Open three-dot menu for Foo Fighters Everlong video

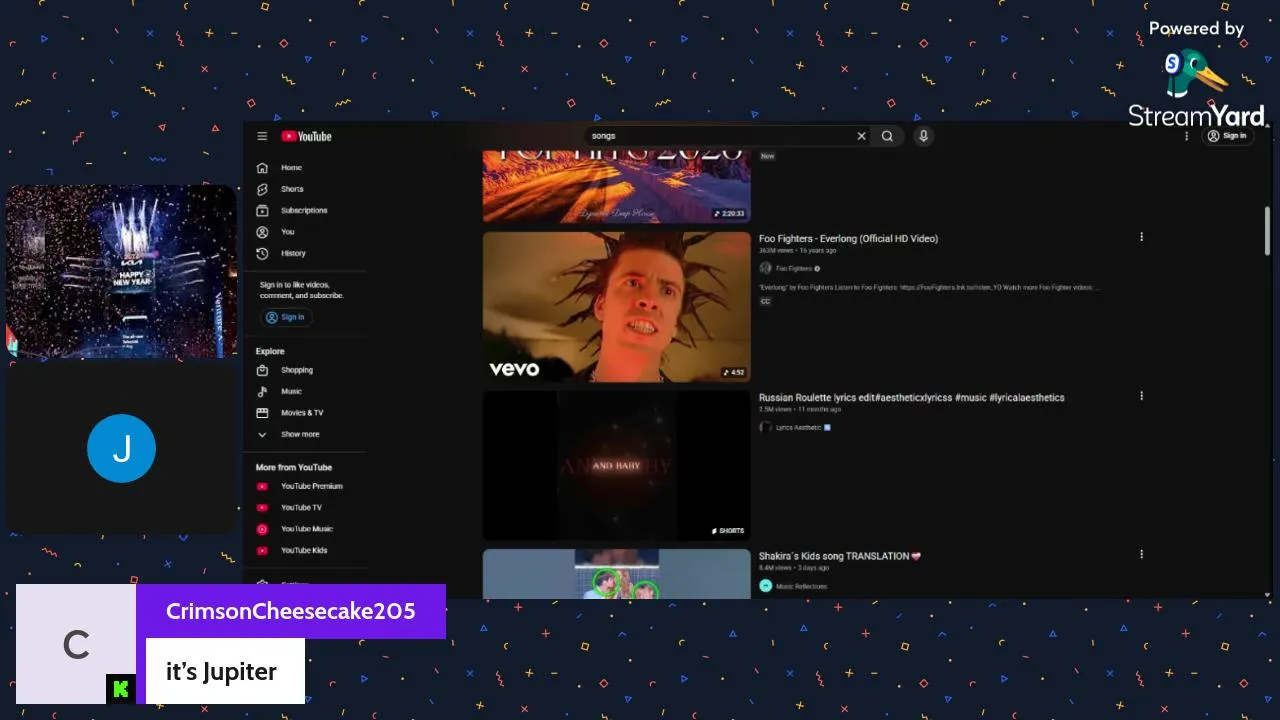[1141, 237]
